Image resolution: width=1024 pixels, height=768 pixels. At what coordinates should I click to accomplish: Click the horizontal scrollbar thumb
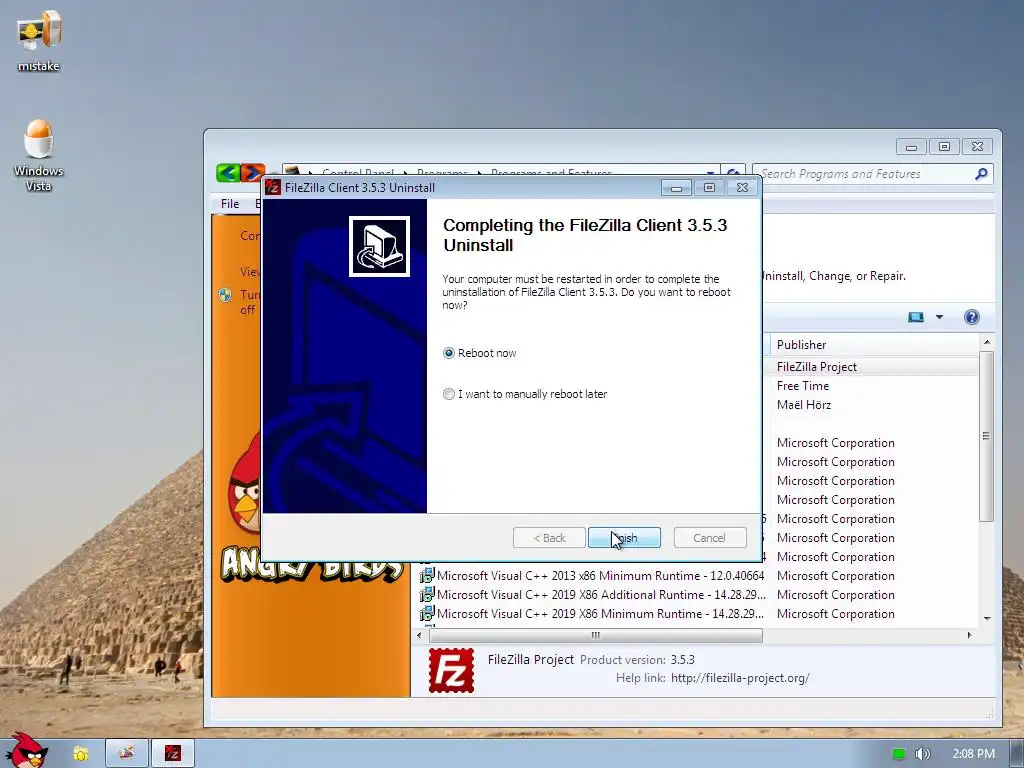596,635
